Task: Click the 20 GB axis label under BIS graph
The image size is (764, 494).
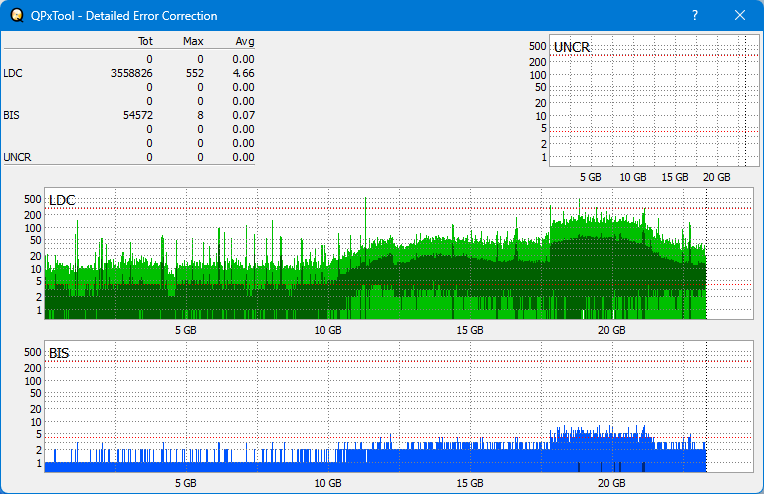Action: 612,482
